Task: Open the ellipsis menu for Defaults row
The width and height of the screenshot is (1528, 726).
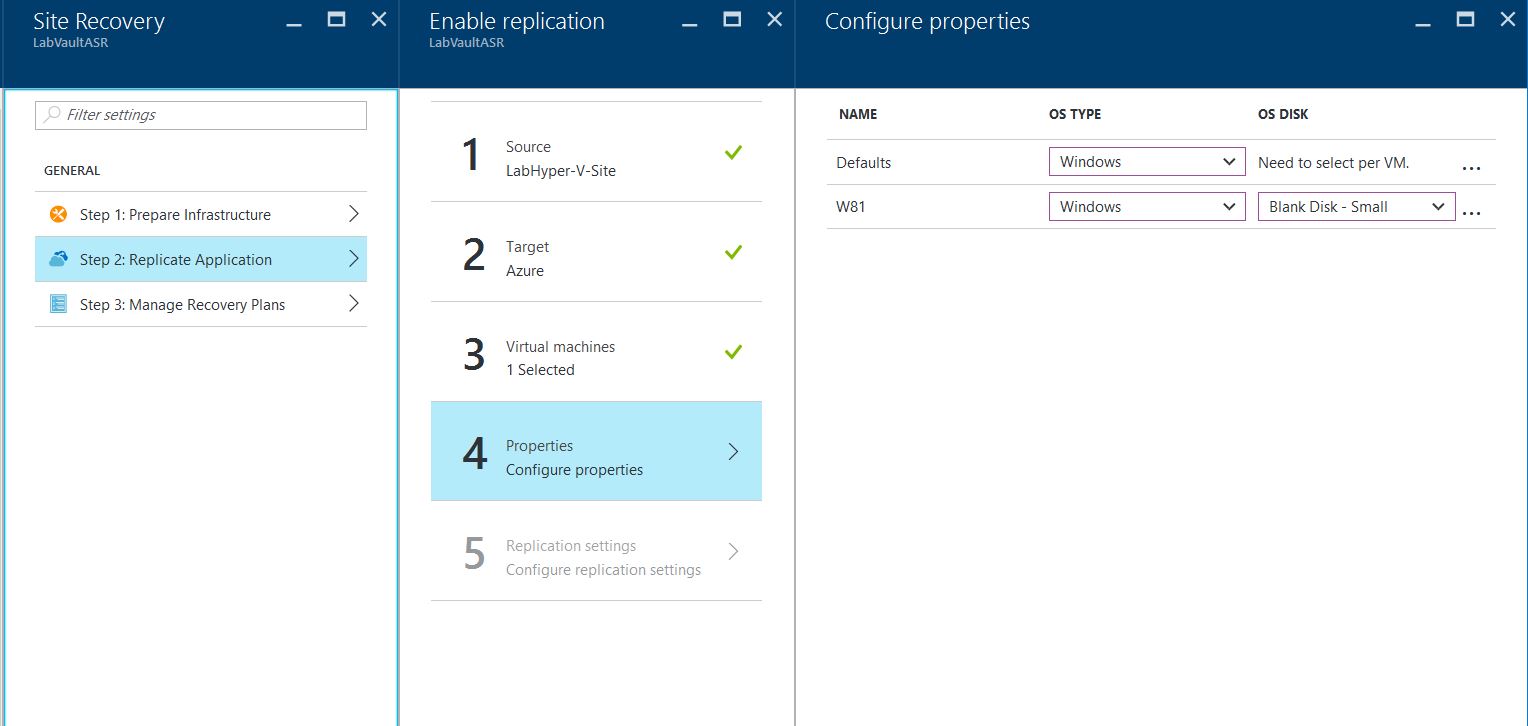Action: point(1470,166)
